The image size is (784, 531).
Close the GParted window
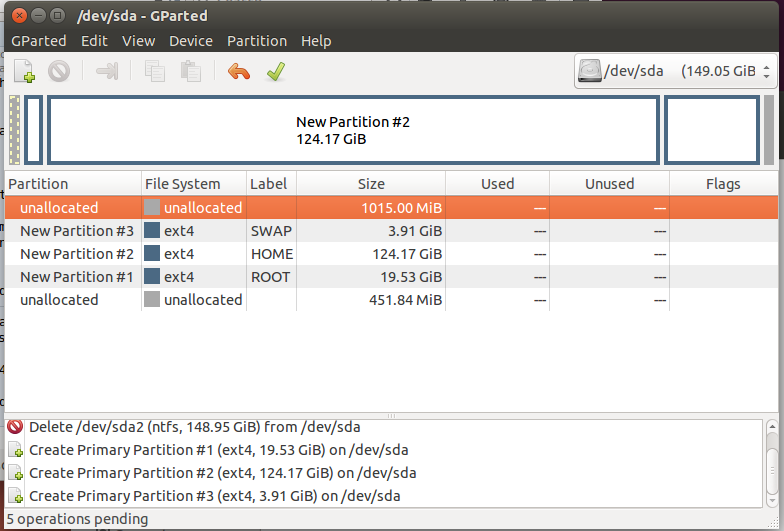(x=19, y=16)
